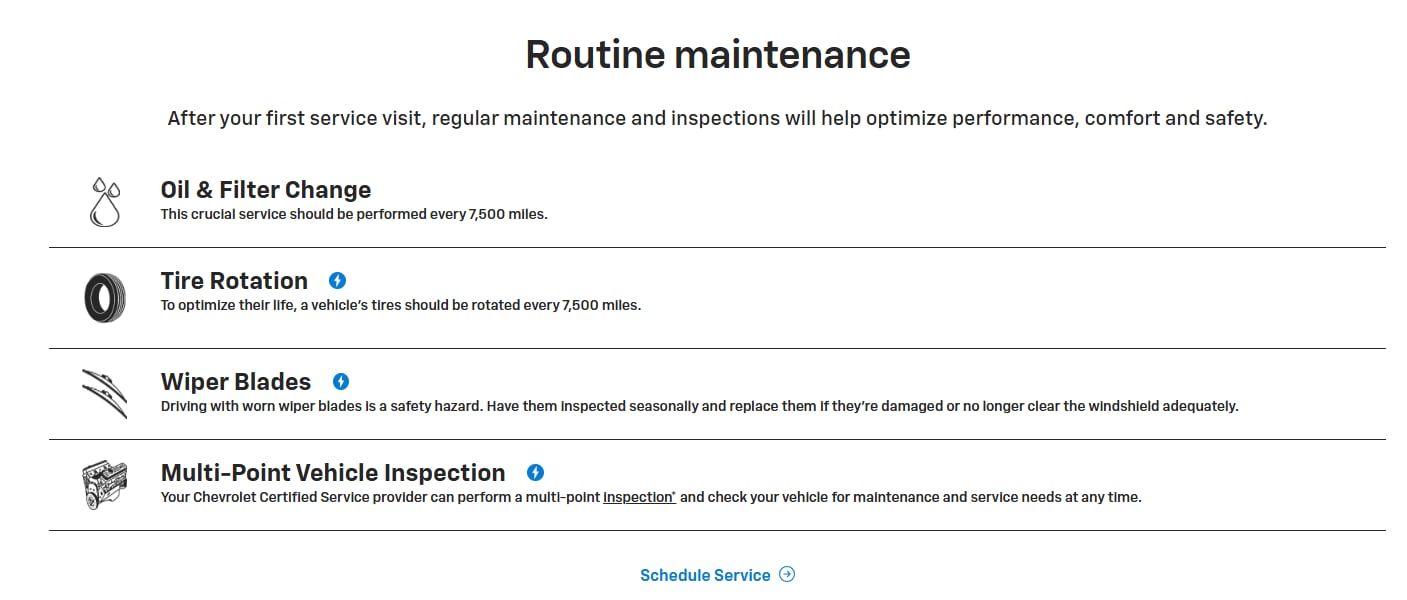Click the lightning badge beside Tire Rotation
Image resolution: width=1407 pixels, height=600 pixels.
coord(338,281)
